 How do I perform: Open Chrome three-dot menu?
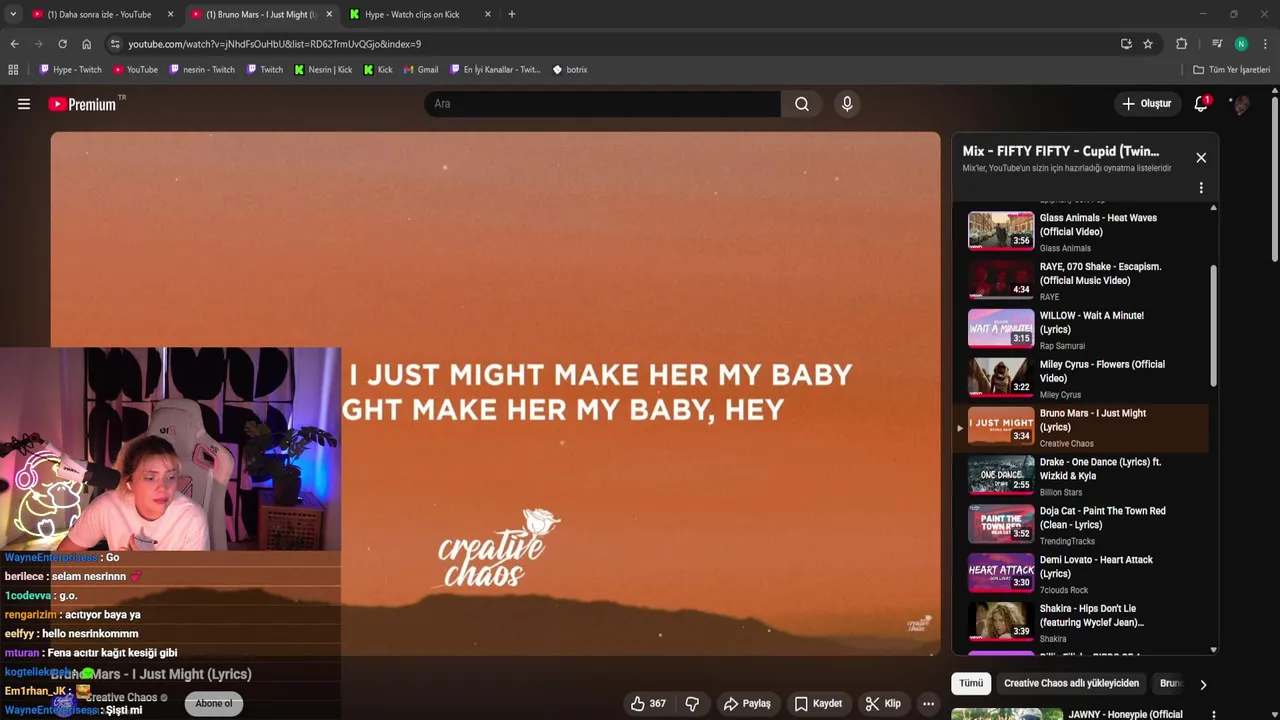click(1265, 44)
